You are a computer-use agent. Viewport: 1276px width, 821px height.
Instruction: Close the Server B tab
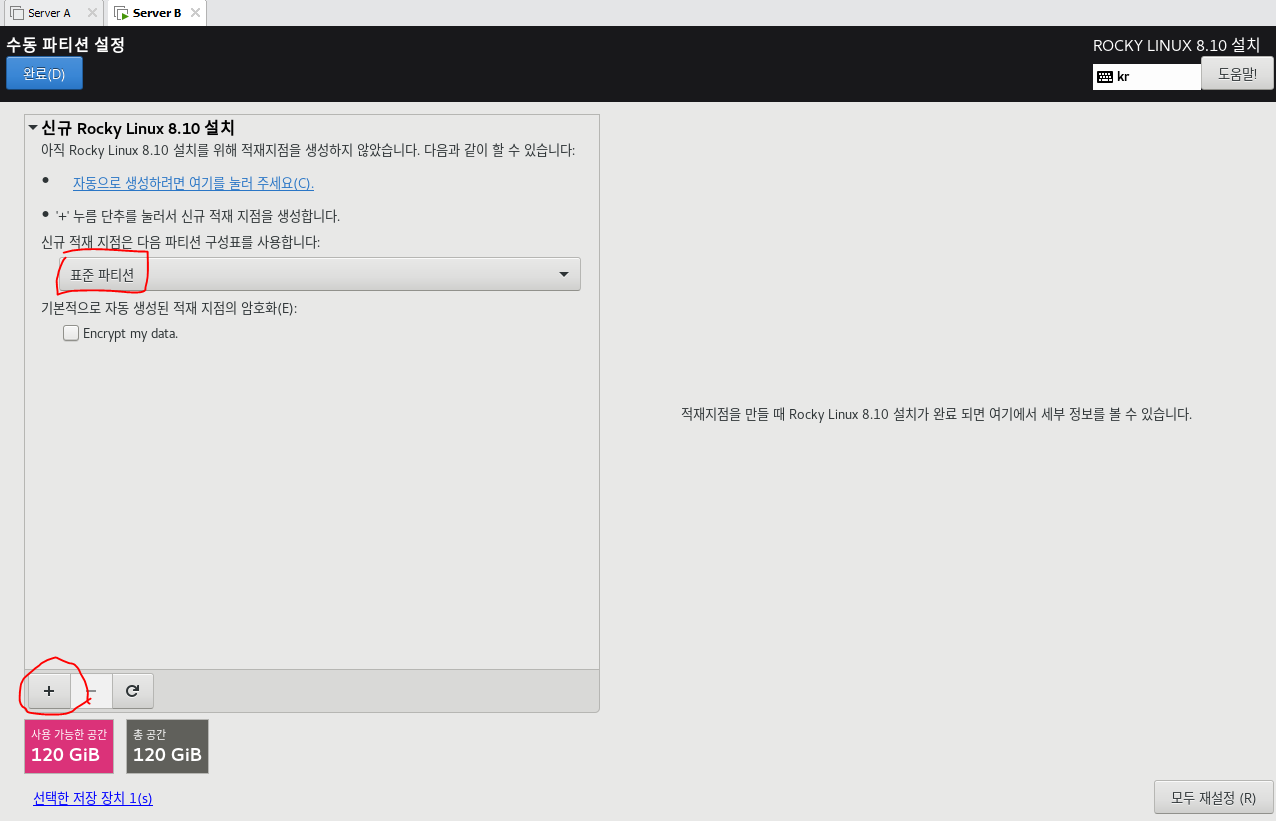coord(195,13)
